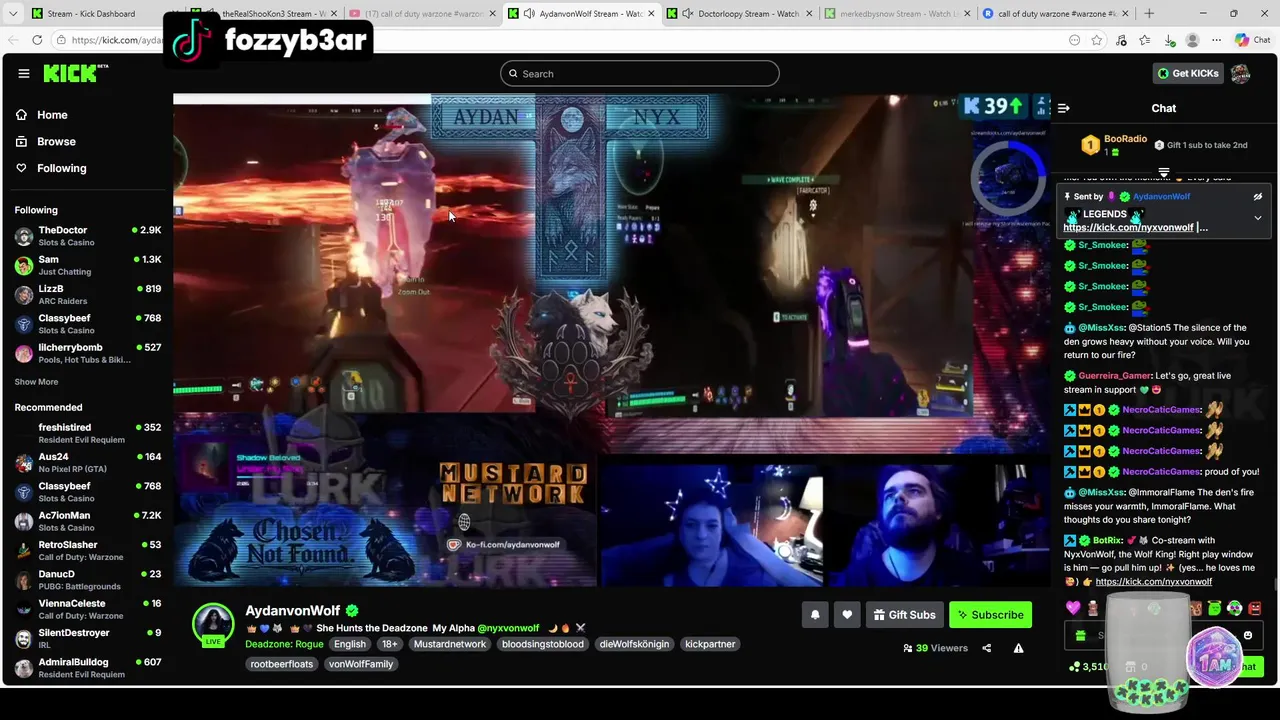1280x720 pixels.
Task: Bookmark page with star icon
Action: (1097, 40)
